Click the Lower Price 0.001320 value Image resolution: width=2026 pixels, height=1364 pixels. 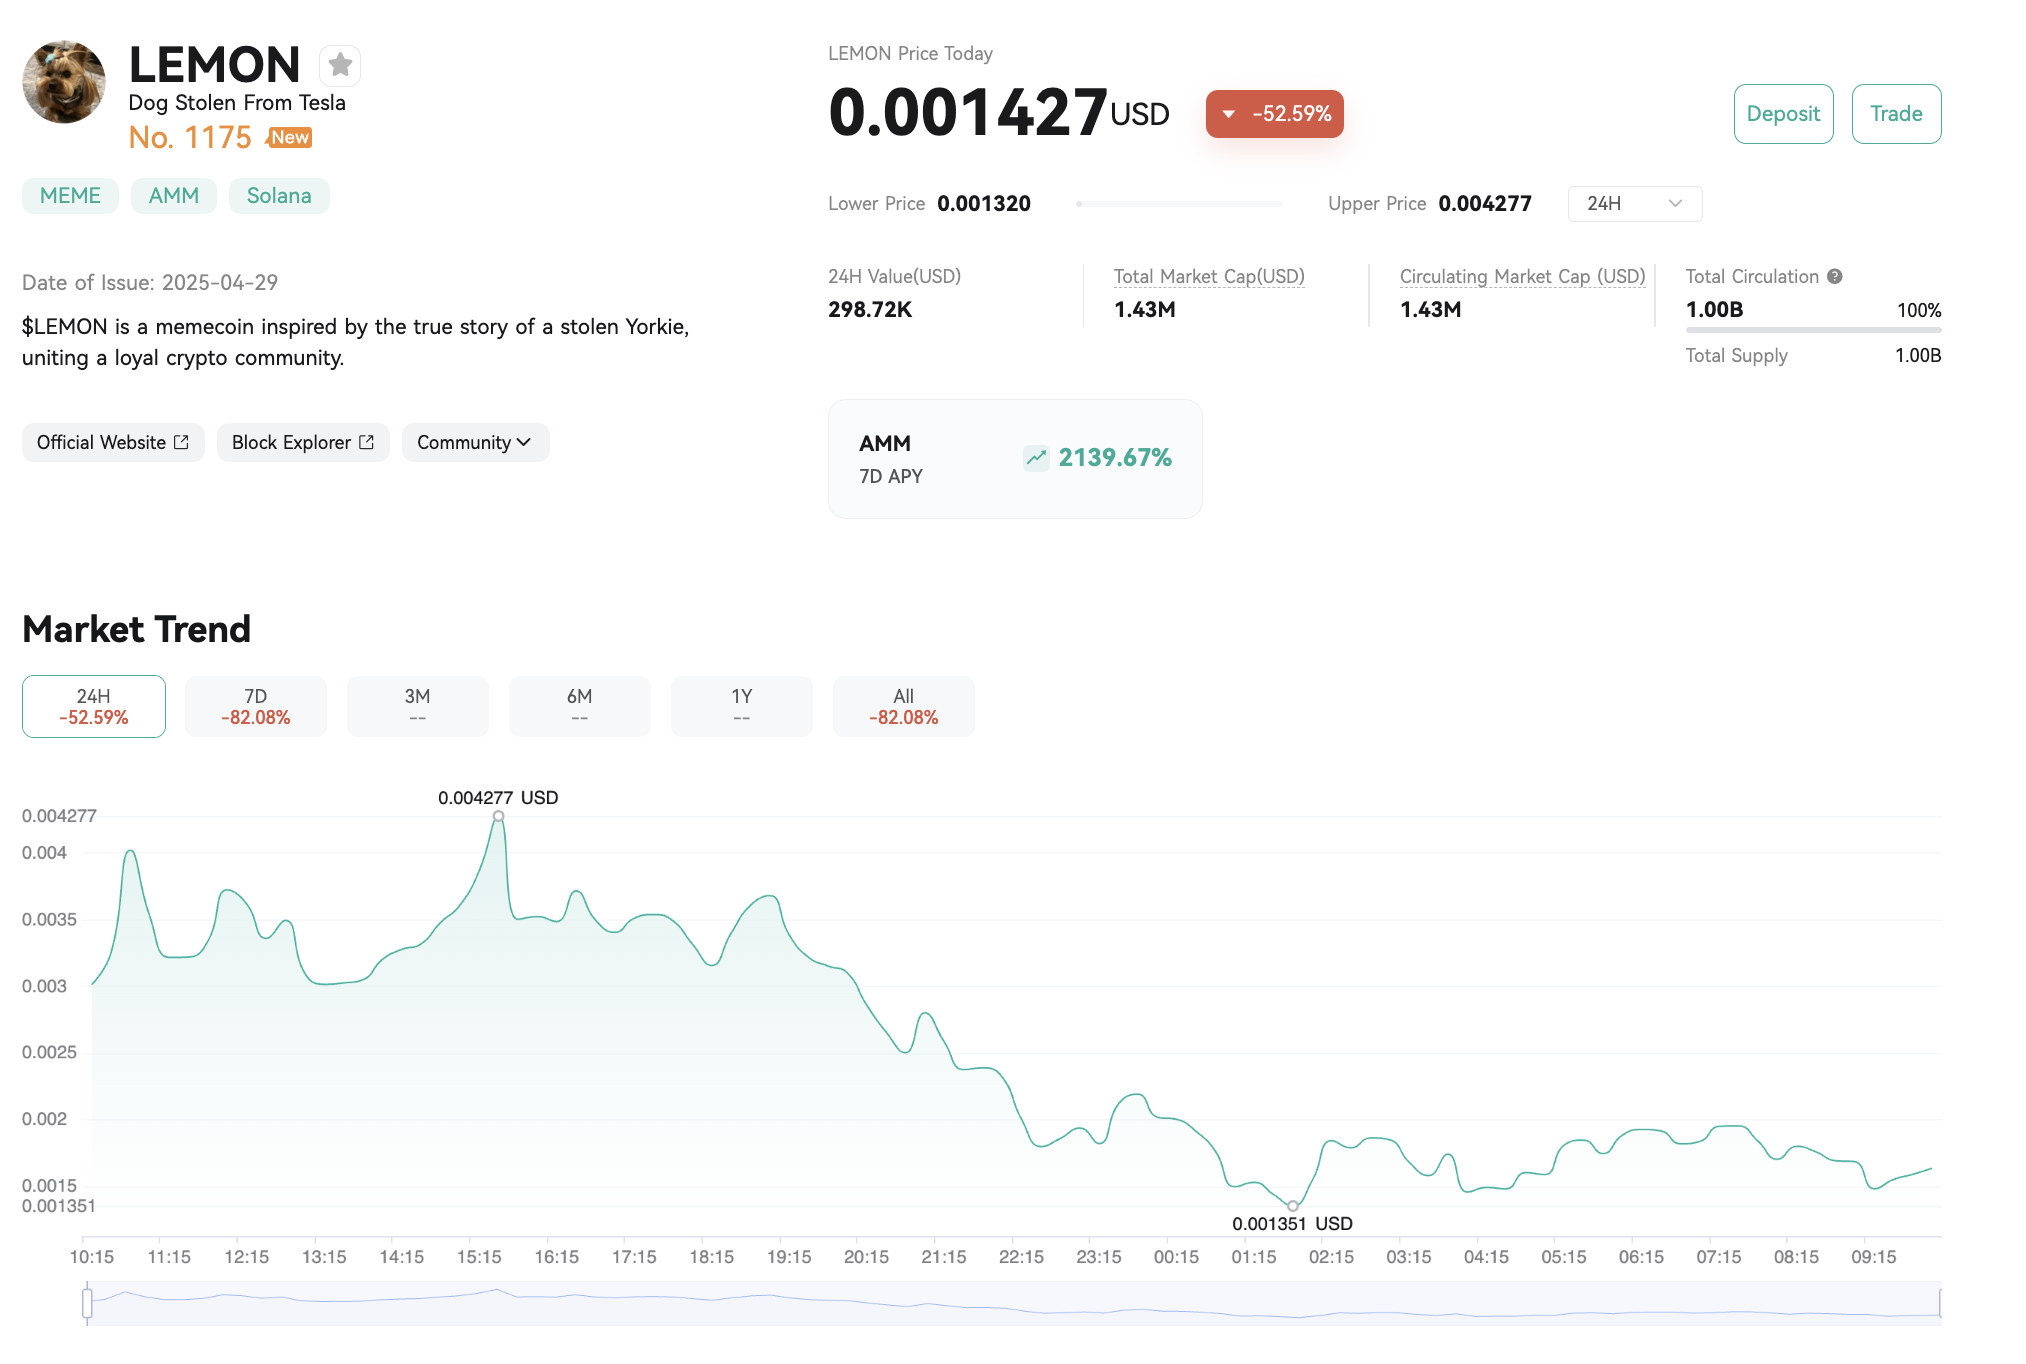[984, 204]
